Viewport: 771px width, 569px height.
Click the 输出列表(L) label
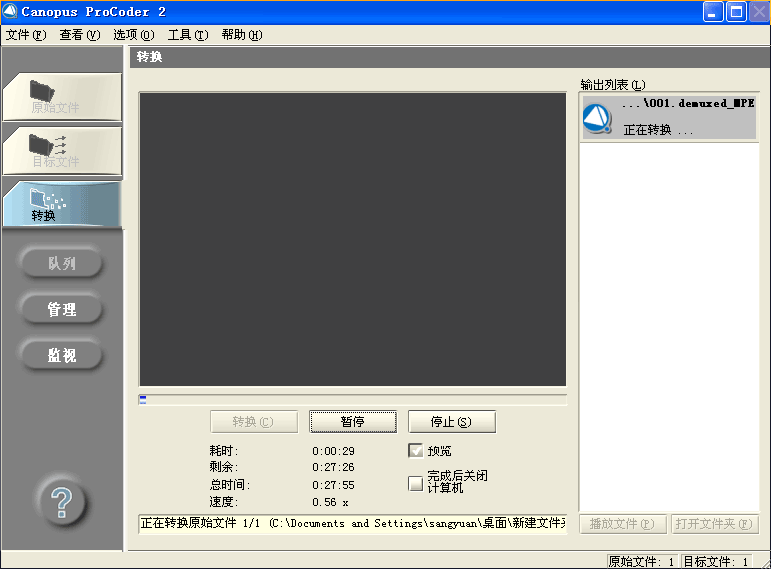(613, 85)
